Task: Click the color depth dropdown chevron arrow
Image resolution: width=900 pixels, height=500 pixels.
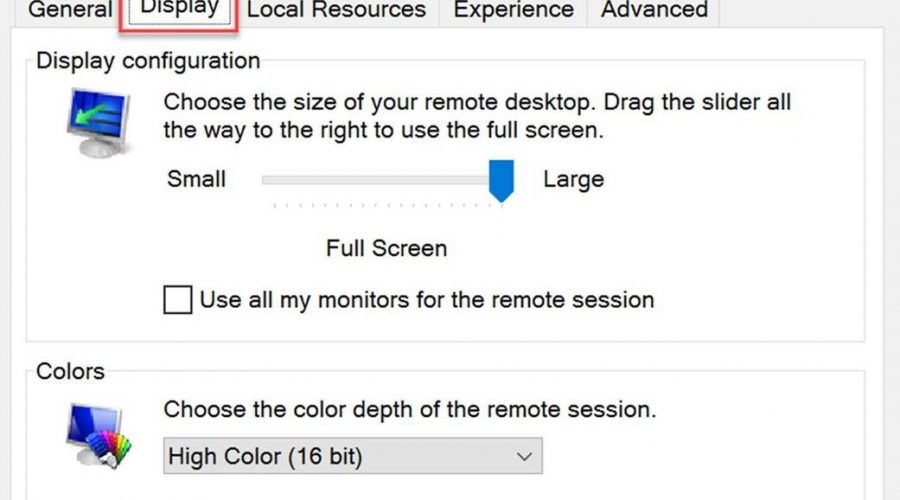Action: tap(524, 457)
